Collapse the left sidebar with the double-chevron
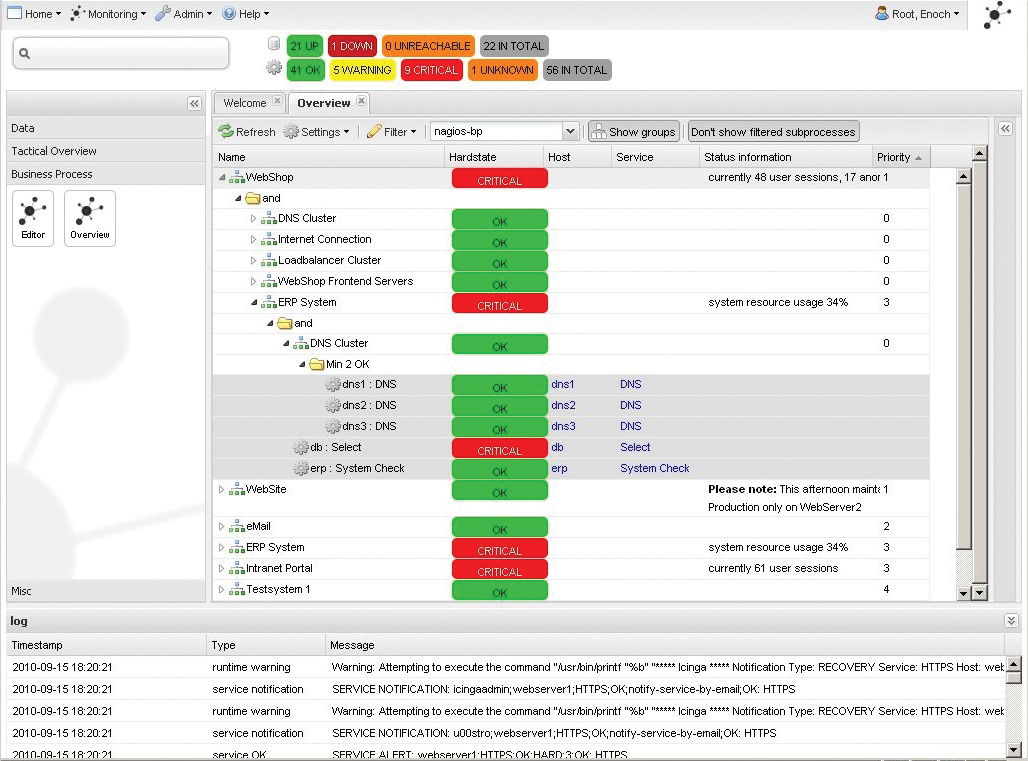 pyautogui.click(x=194, y=102)
